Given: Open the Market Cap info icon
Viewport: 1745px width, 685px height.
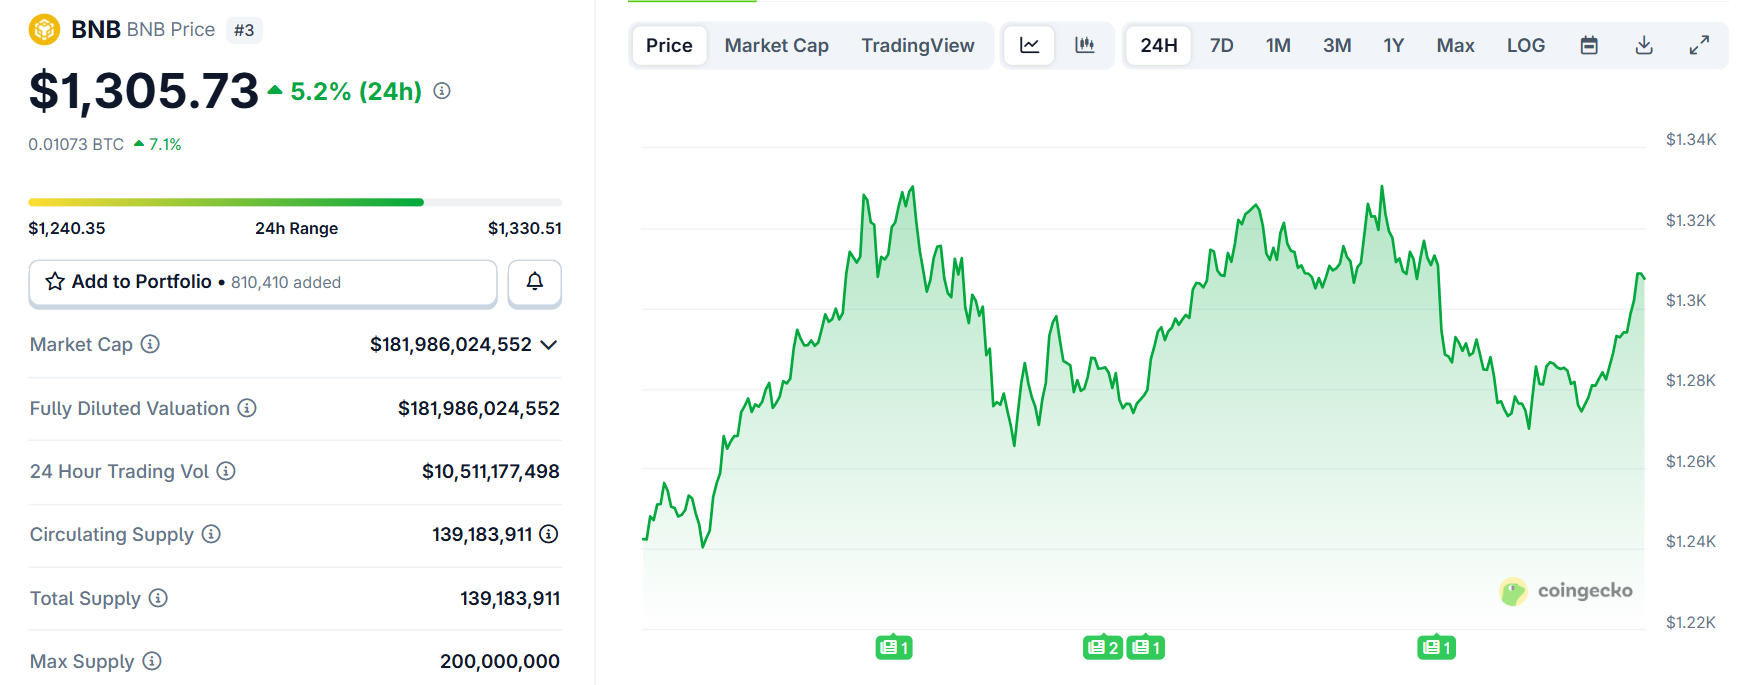Looking at the screenshot, I should click(x=150, y=344).
